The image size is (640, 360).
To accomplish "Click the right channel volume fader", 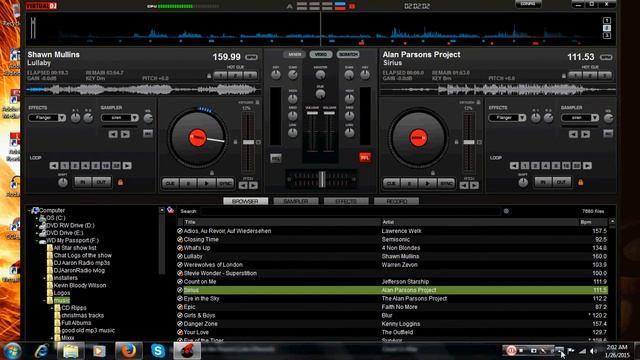I will point(329,113).
